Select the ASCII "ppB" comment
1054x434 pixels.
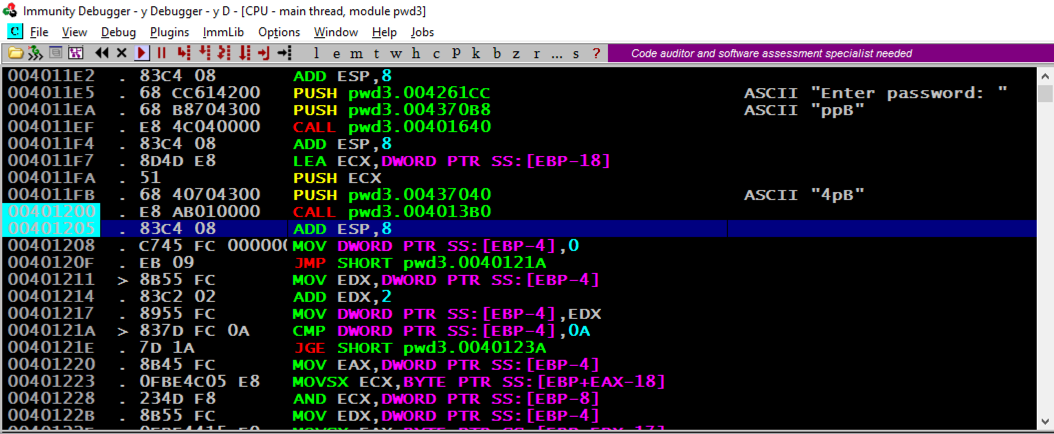(804, 110)
